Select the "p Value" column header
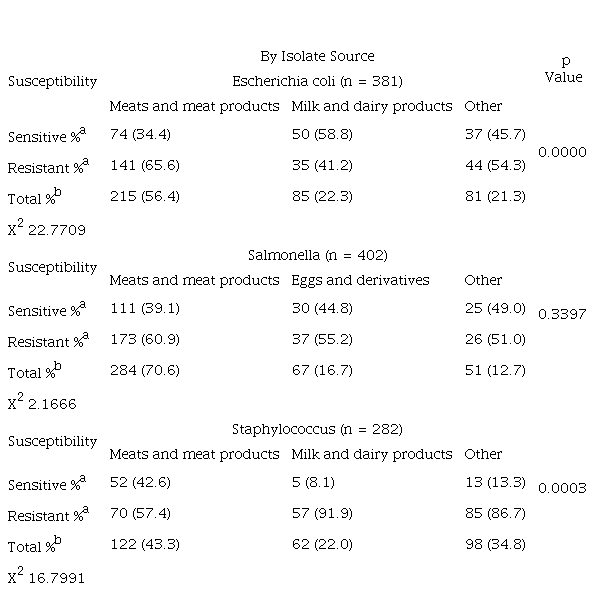 coord(563,69)
